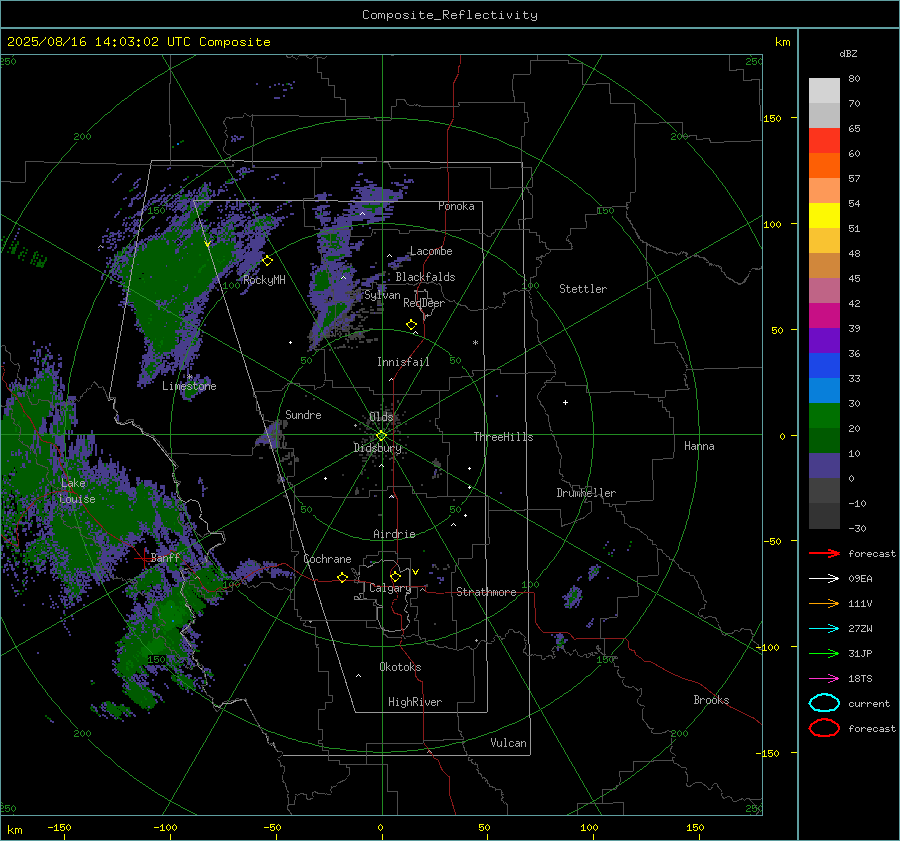Click the red cross marker at Banff
This screenshot has height=841, width=900.
click(x=142, y=557)
